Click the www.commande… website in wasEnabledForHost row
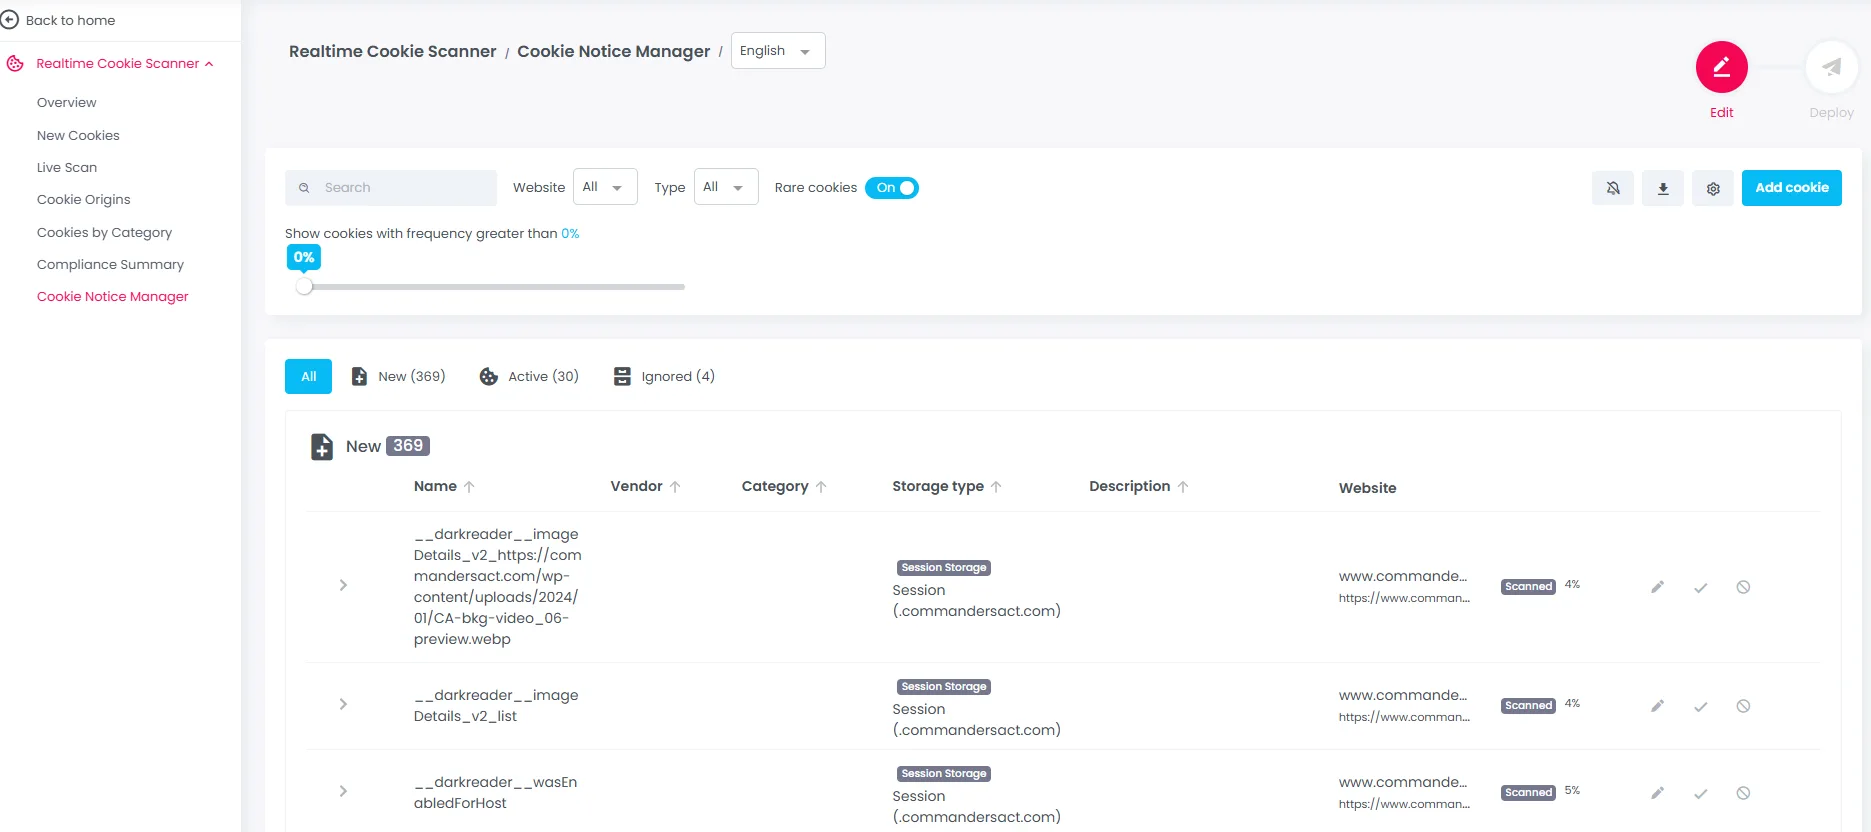Viewport: 1871px width, 832px height. (x=1403, y=783)
